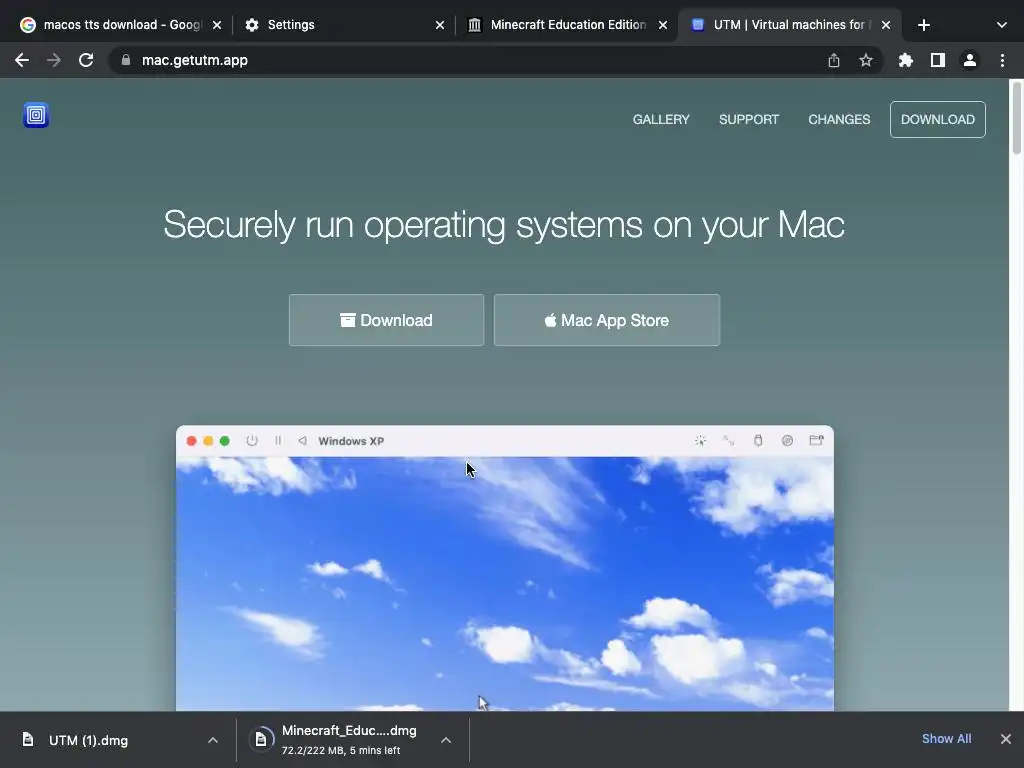Click the green zoom dot in Windows XP window
The image size is (1024, 768).
(225, 441)
